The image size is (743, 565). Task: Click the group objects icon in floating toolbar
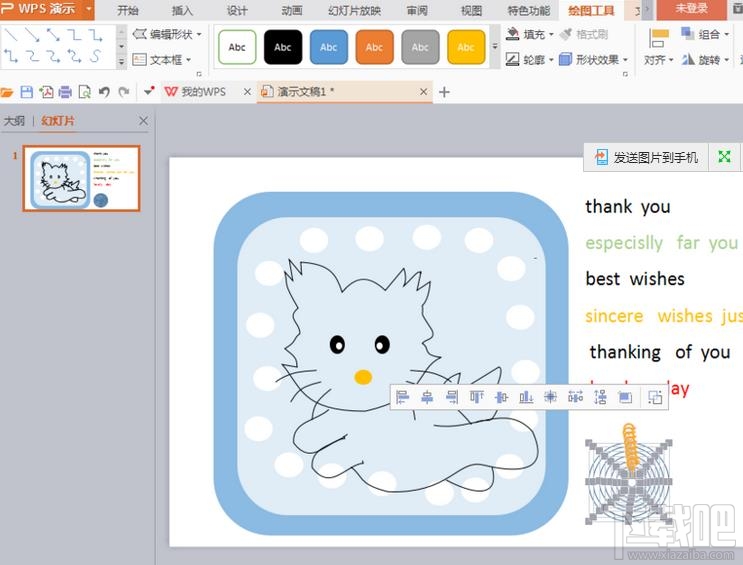click(655, 397)
